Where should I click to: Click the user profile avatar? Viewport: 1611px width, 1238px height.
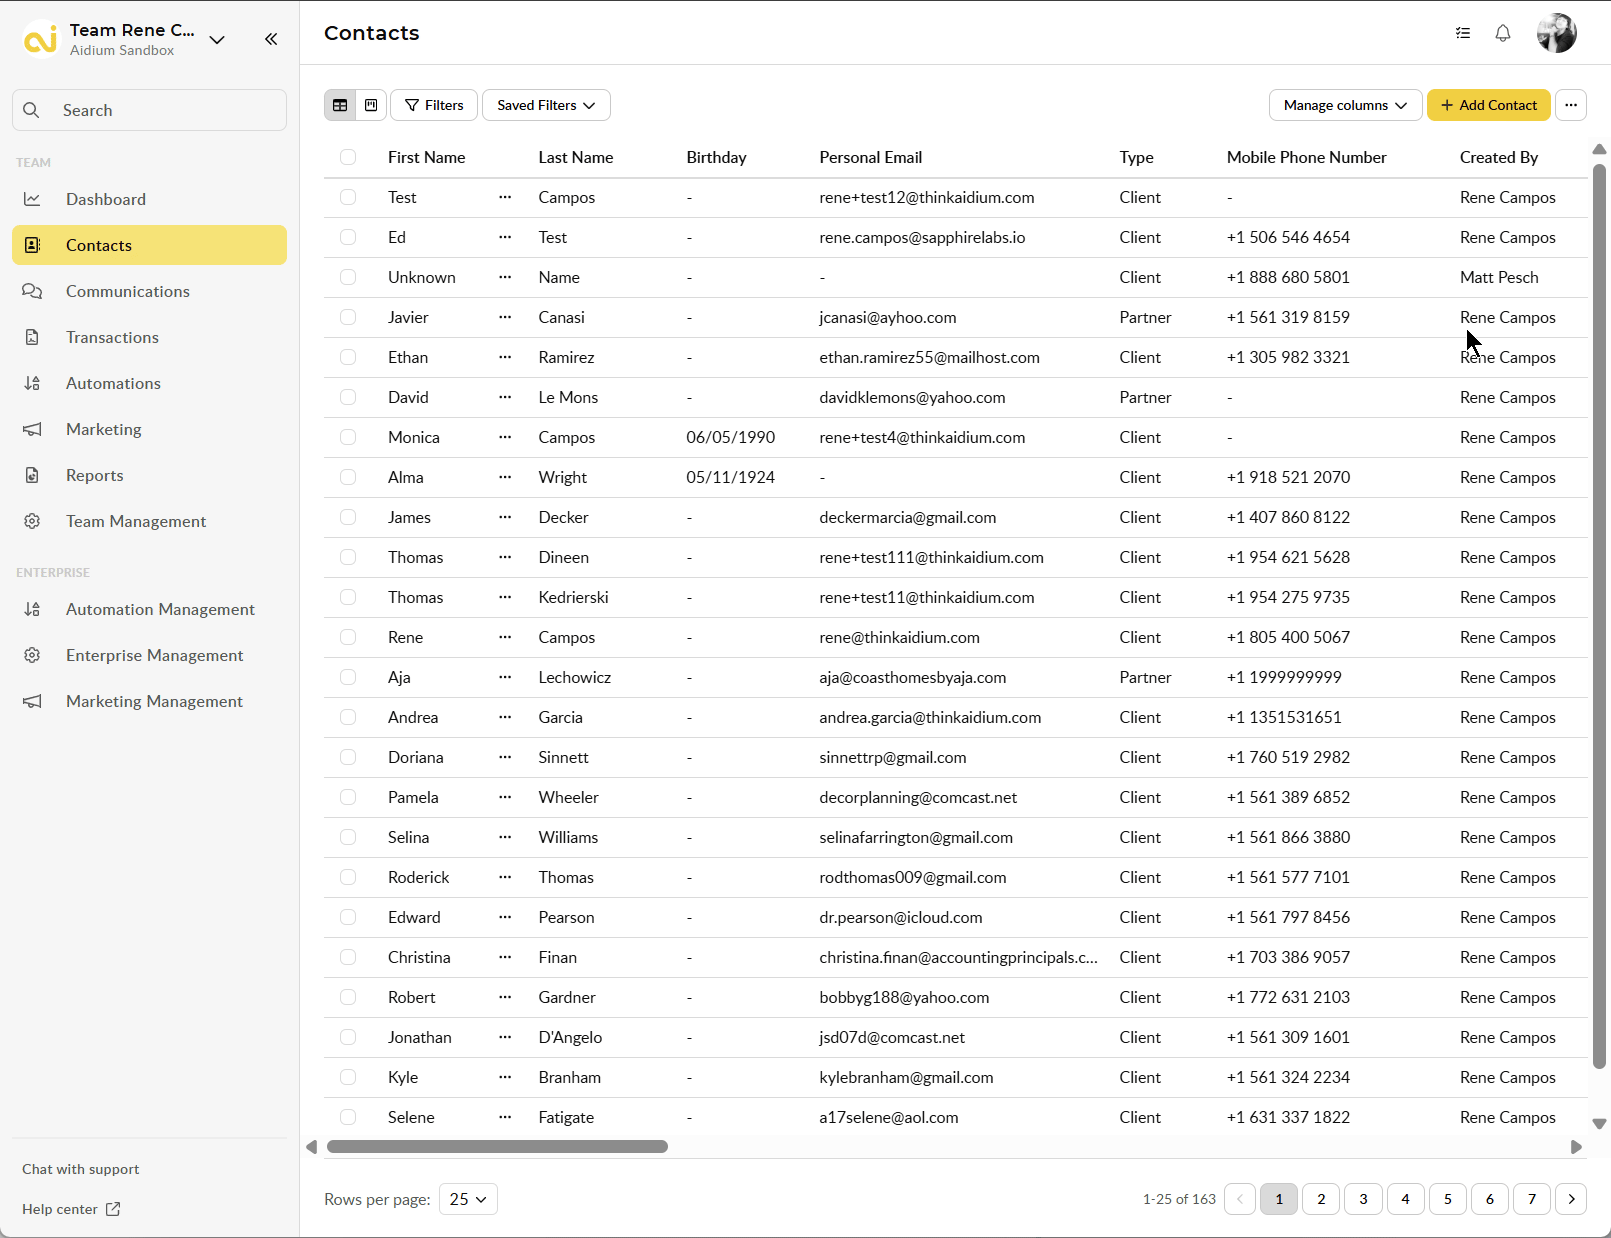[1556, 33]
